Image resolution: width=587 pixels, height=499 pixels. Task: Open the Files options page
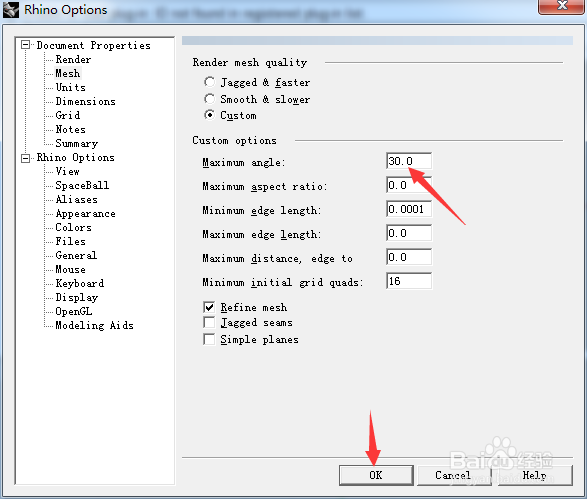pyautogui.click(x=70, y=241)
